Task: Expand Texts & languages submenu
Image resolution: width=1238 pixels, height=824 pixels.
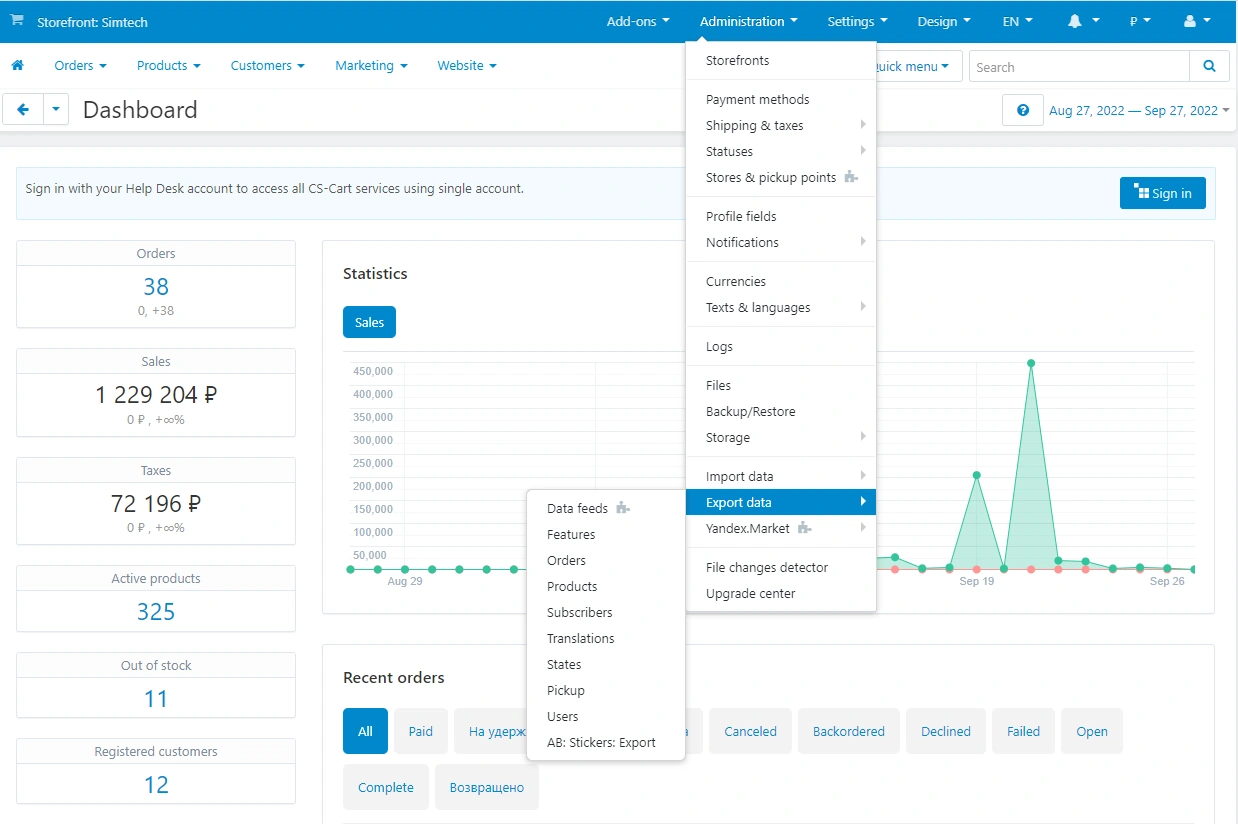Action: [781, 307]
